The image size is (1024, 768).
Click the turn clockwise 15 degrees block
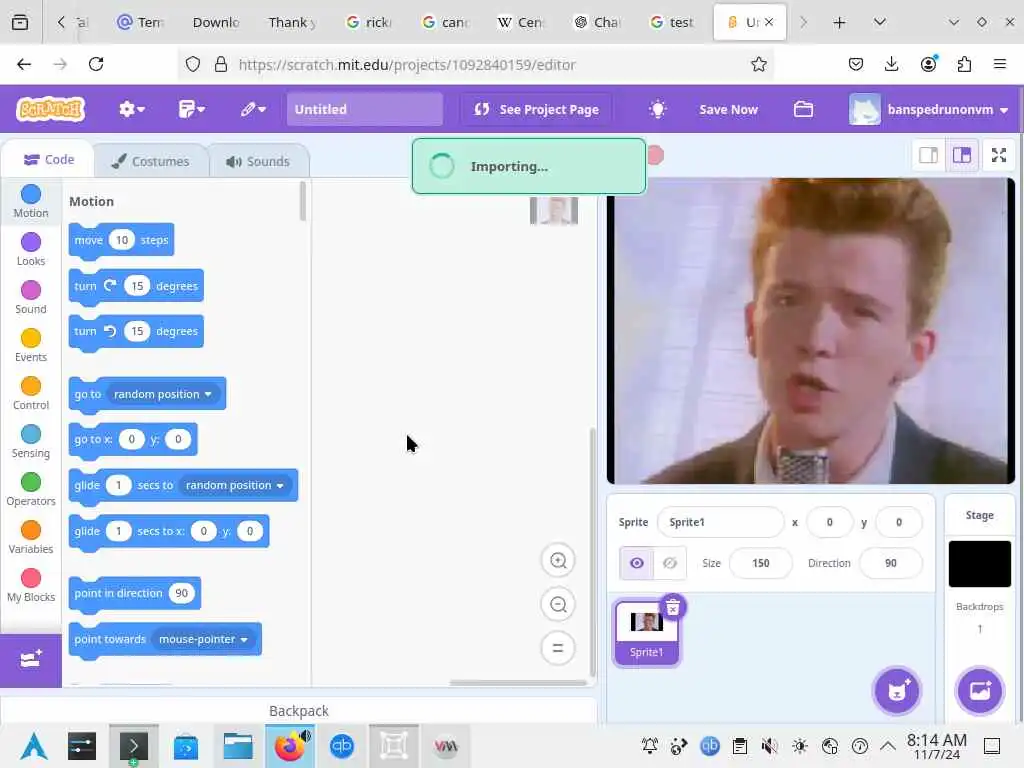coord(136,286)
